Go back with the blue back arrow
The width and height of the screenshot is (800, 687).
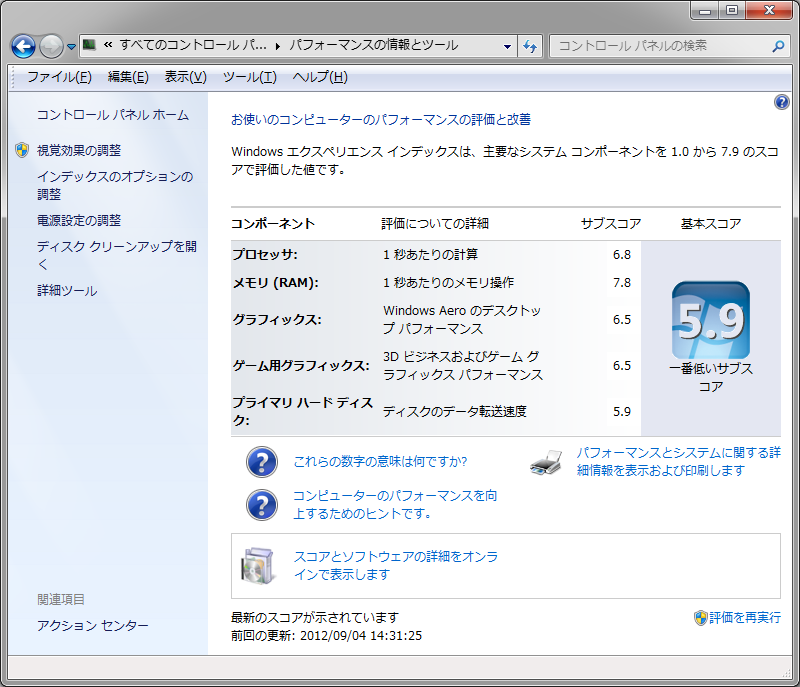point(23,46)
